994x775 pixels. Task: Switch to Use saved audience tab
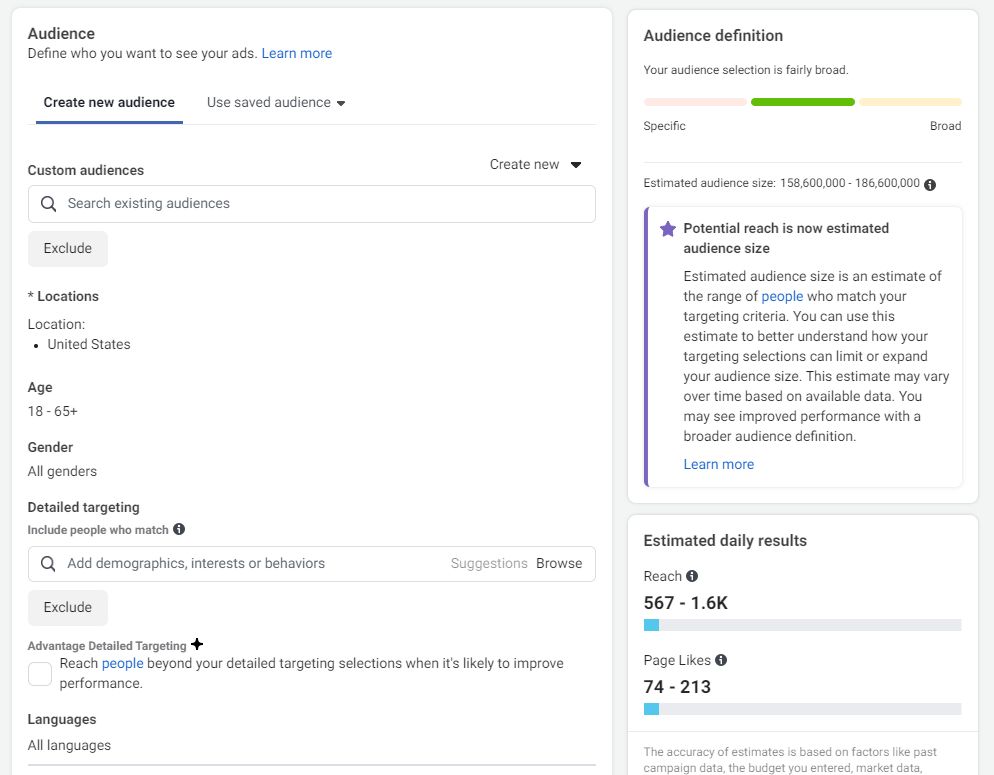coord(276,102)
